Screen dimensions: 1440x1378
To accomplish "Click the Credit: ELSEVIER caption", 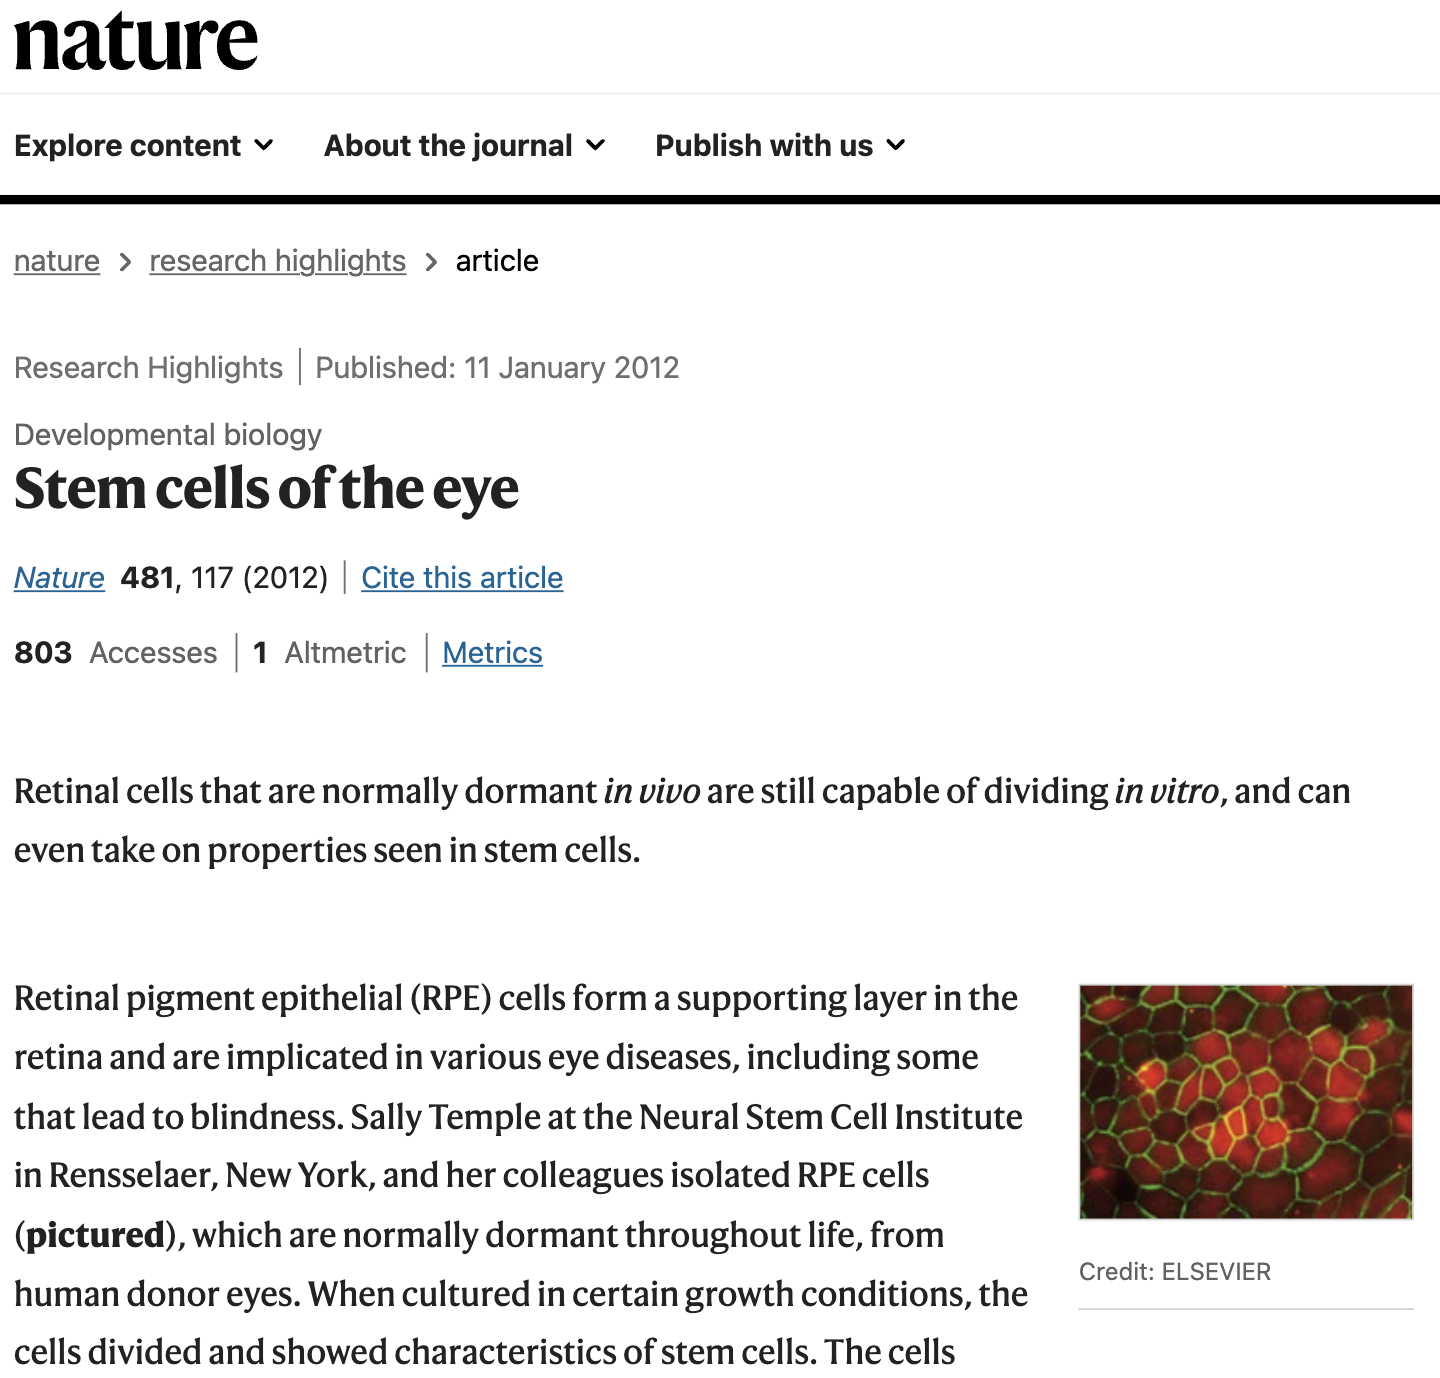I will [x=1174, y=1272].
